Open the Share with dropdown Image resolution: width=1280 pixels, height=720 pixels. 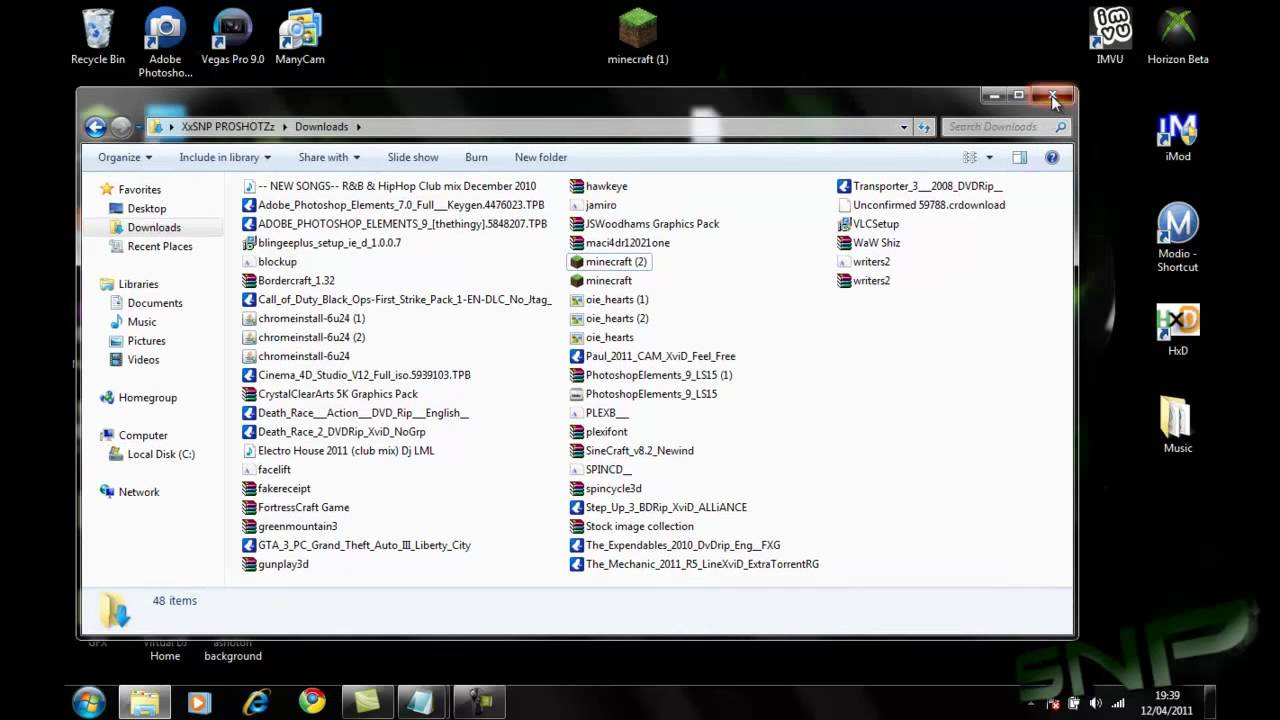(329, 157)
